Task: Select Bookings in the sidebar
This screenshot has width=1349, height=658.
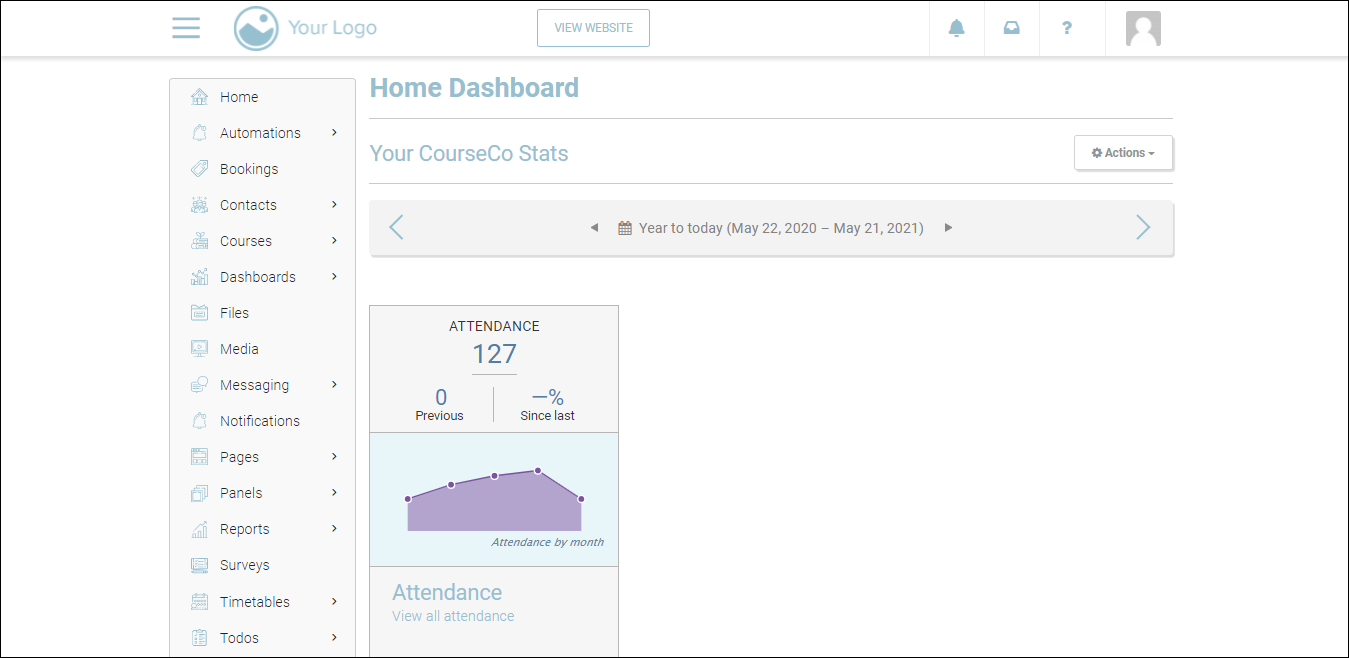Action: [249, 169]
